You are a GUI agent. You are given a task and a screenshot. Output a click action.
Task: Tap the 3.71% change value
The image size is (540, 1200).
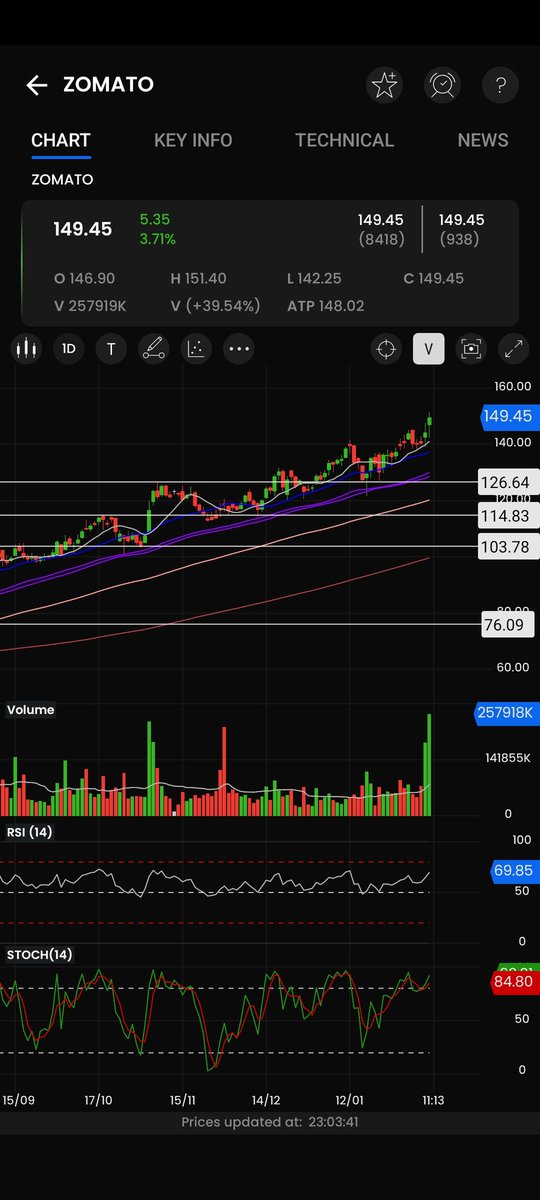click(158, 239)
